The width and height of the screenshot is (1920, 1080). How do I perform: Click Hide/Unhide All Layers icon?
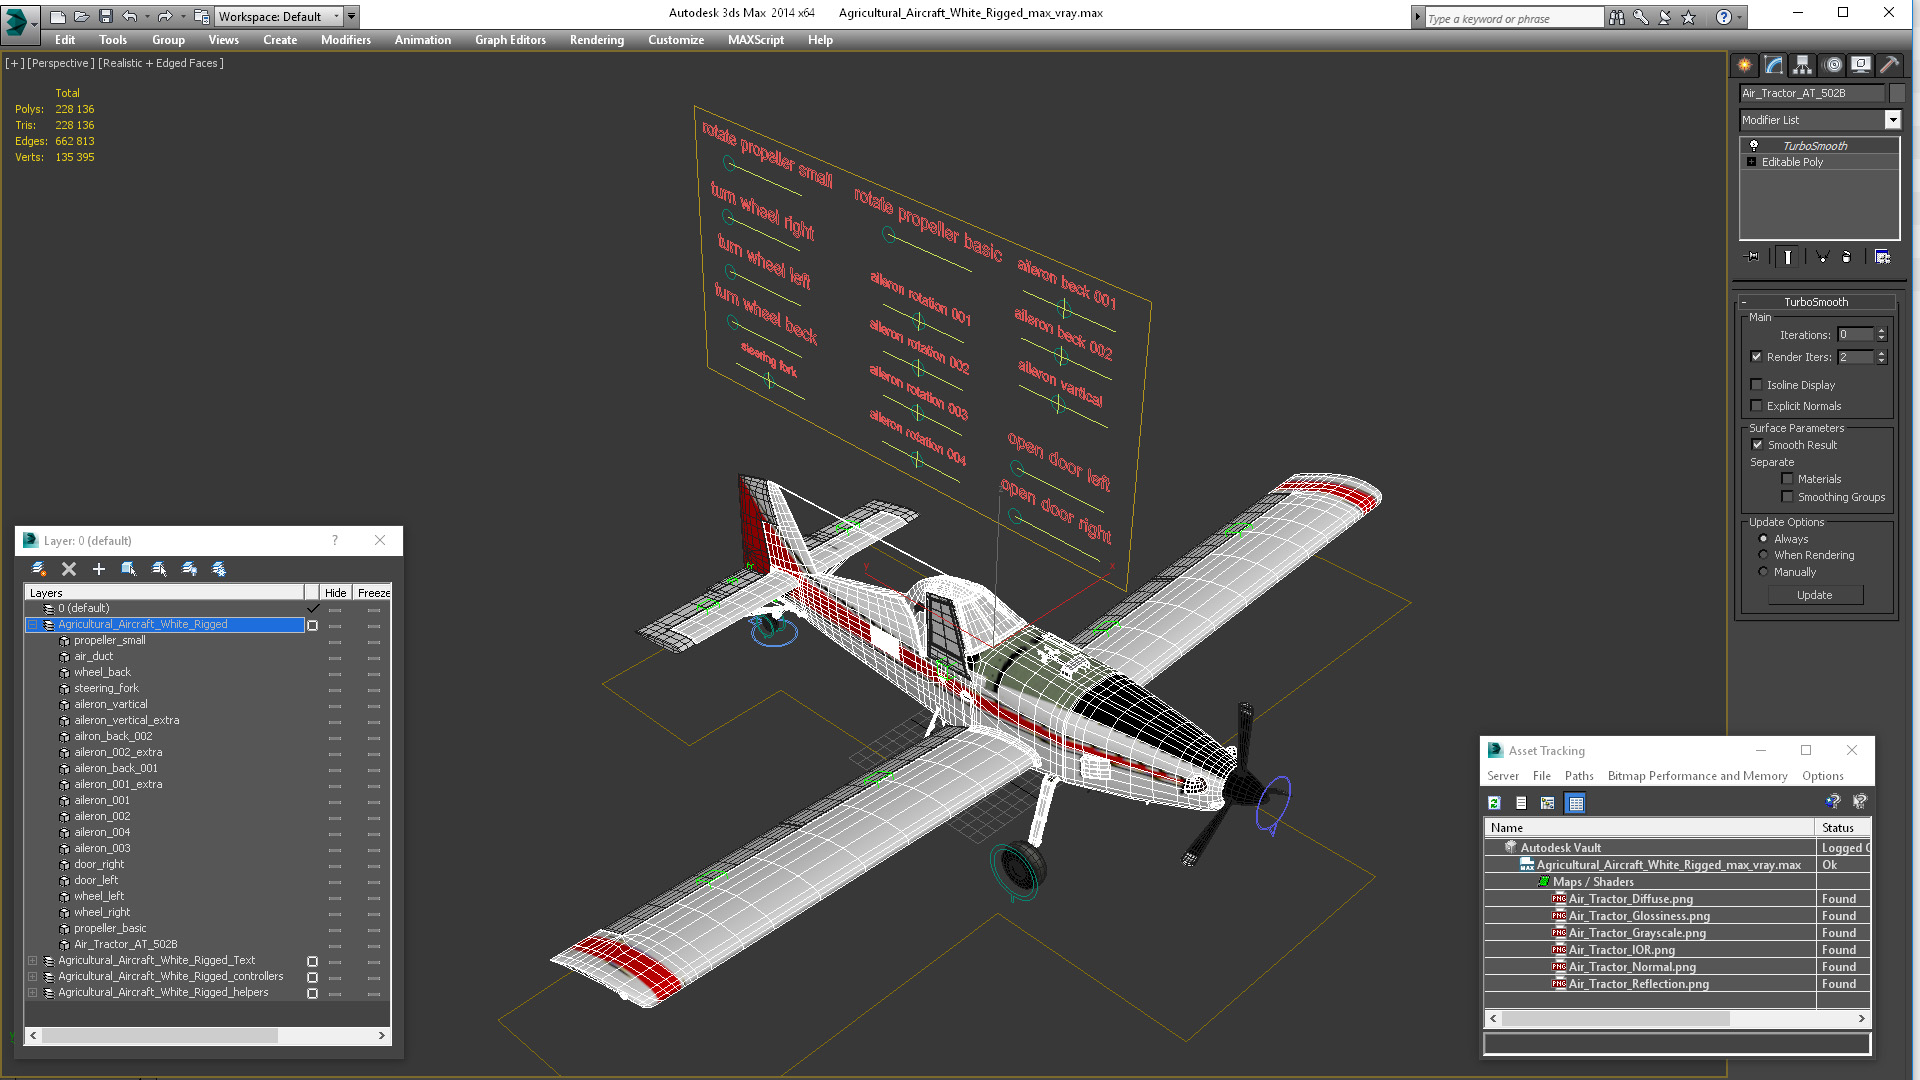point(189,569)
